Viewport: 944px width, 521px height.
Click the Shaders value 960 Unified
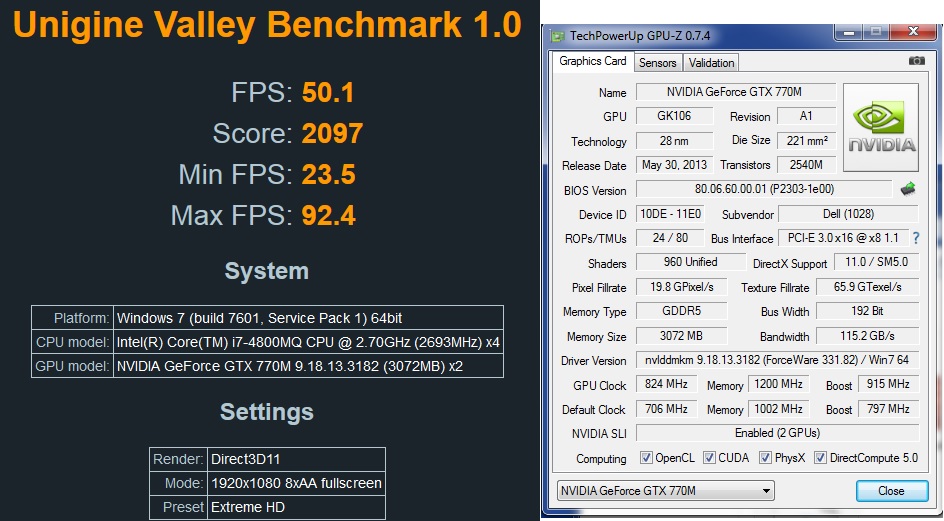(691, 262)
